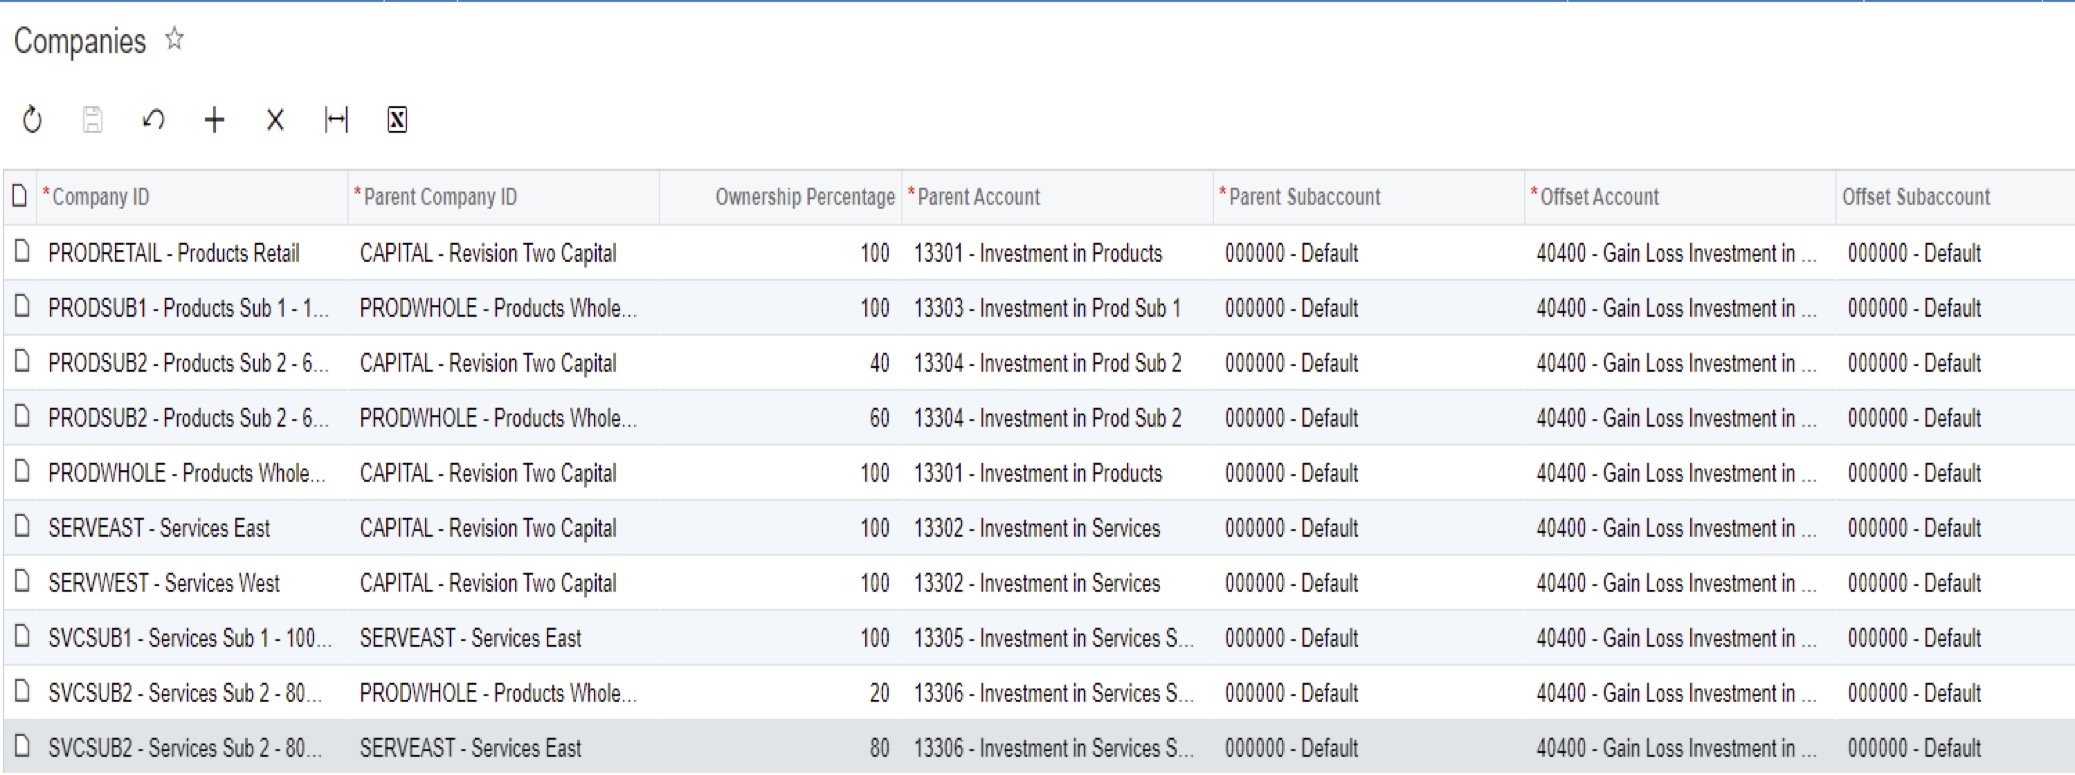Click the 'Companies' page title

[80, 41]
